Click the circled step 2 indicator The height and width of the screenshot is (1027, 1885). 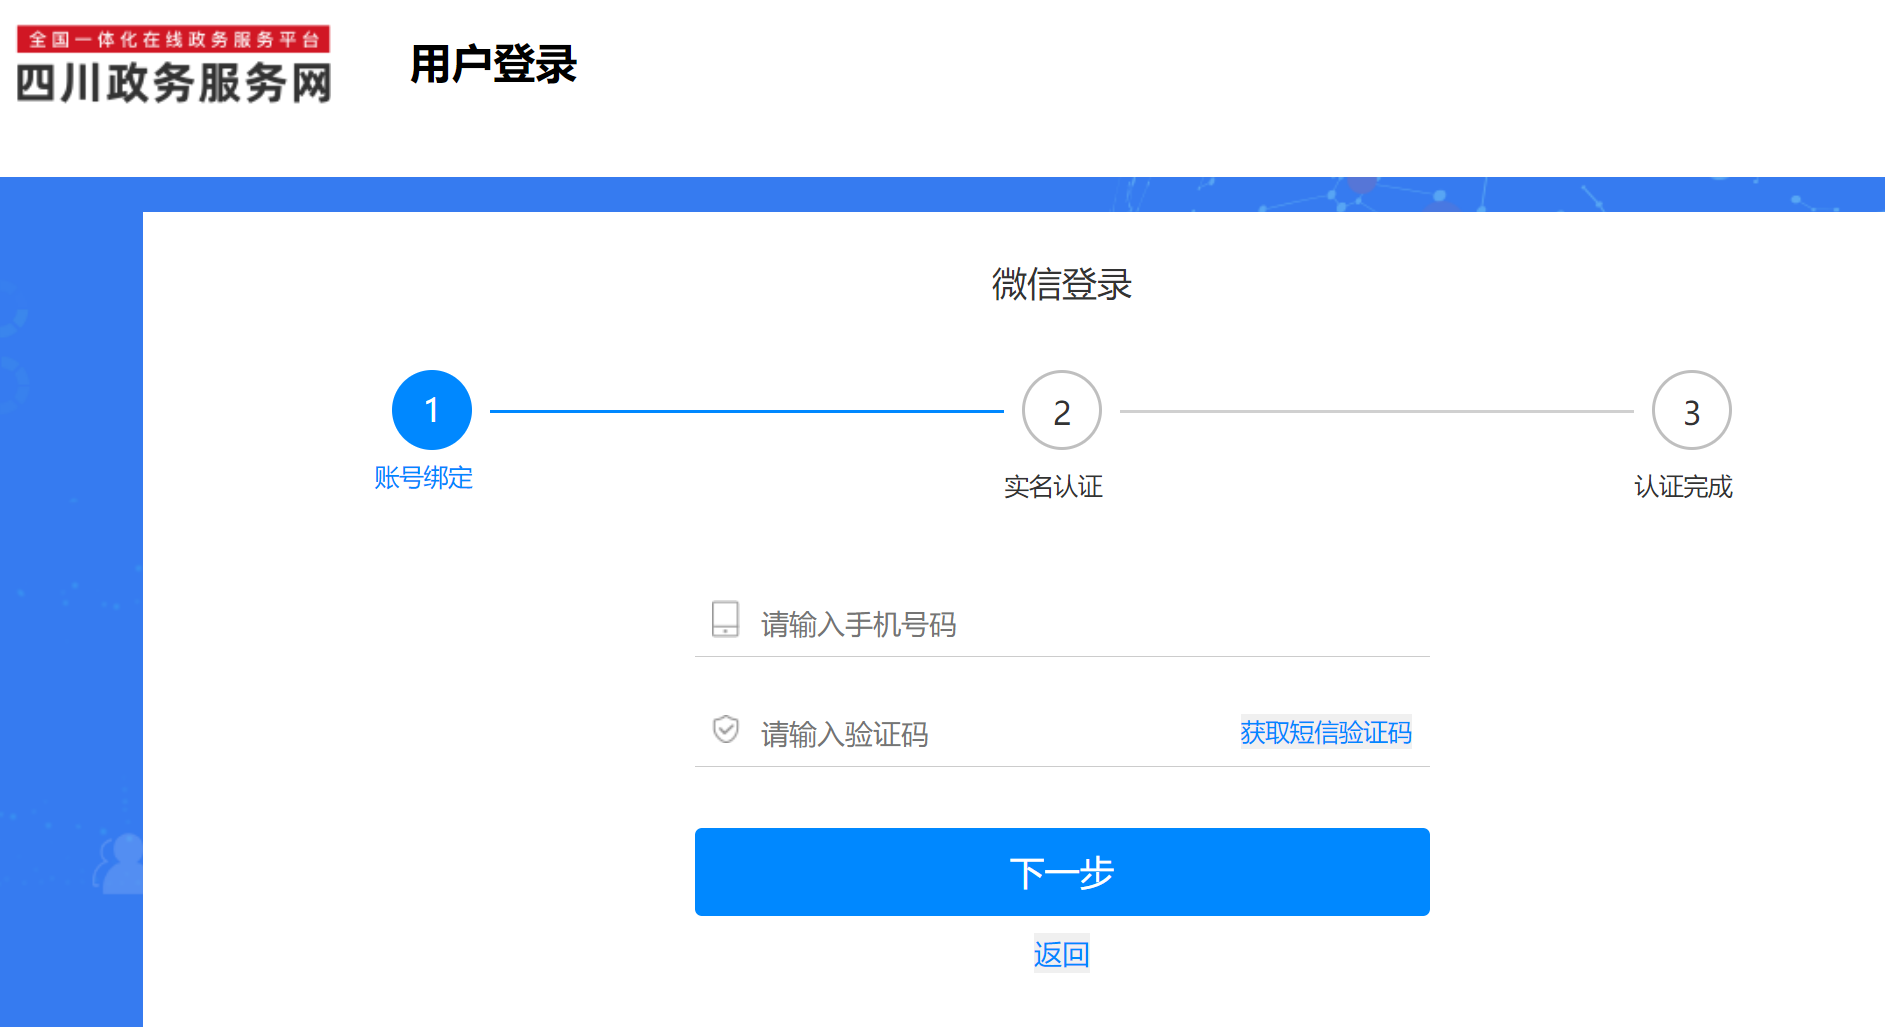(1061, 410)
